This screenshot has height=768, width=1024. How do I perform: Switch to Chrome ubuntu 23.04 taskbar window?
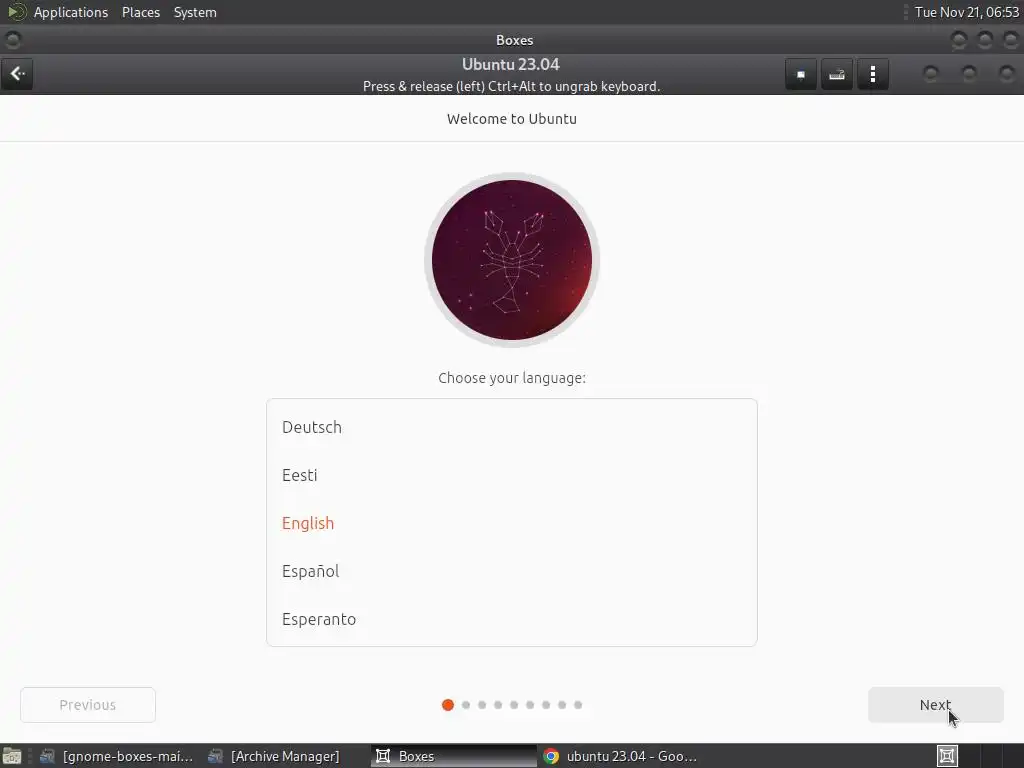620,756
